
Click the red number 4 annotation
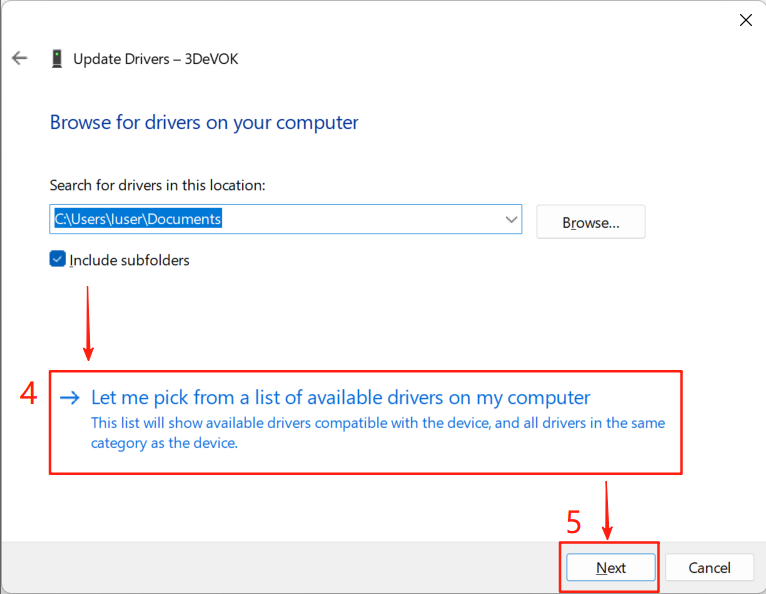tap(28, 393)
